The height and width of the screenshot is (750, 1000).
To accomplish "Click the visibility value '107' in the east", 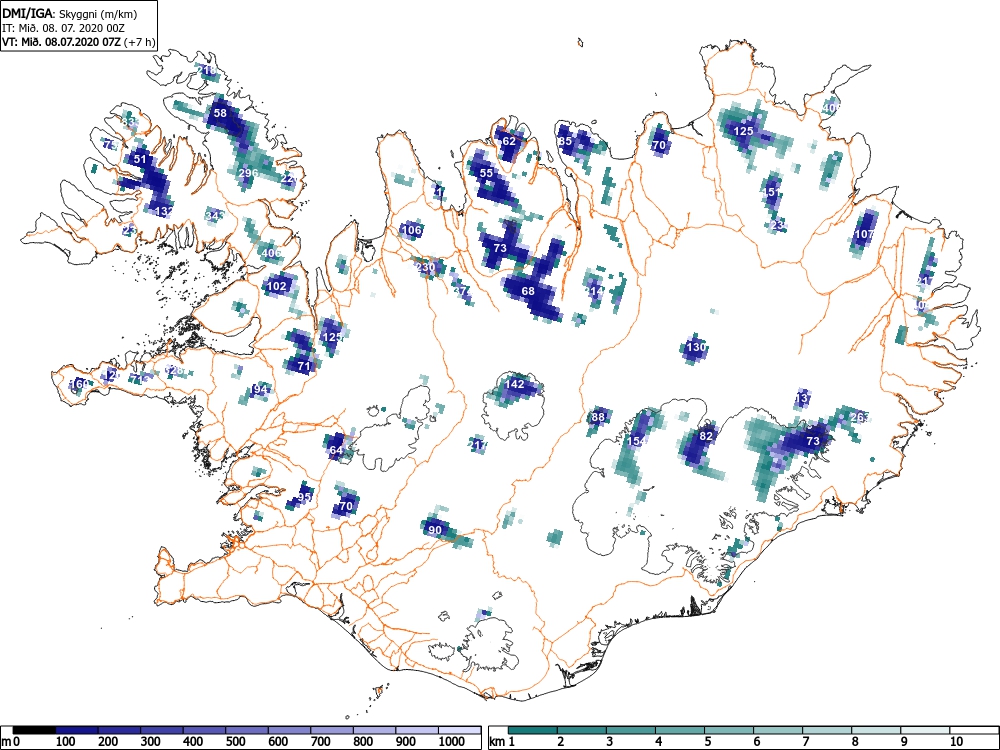I will point(864,234).
